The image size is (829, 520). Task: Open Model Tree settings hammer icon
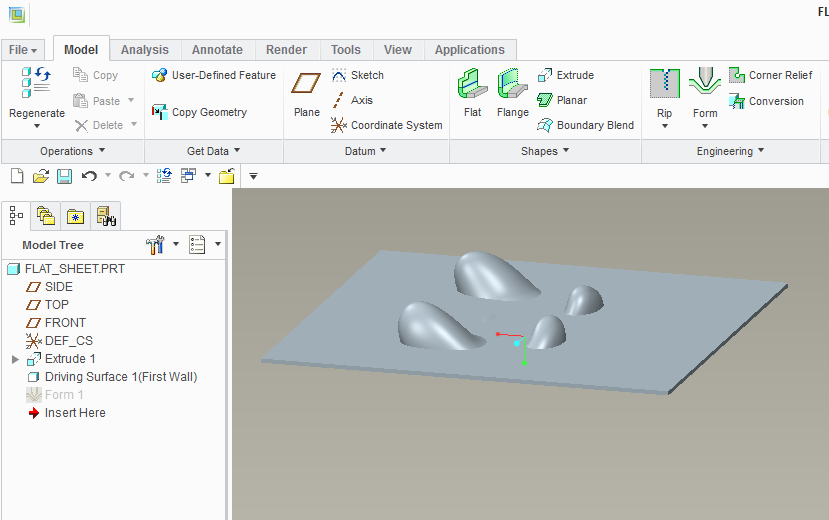click(155, 245)
